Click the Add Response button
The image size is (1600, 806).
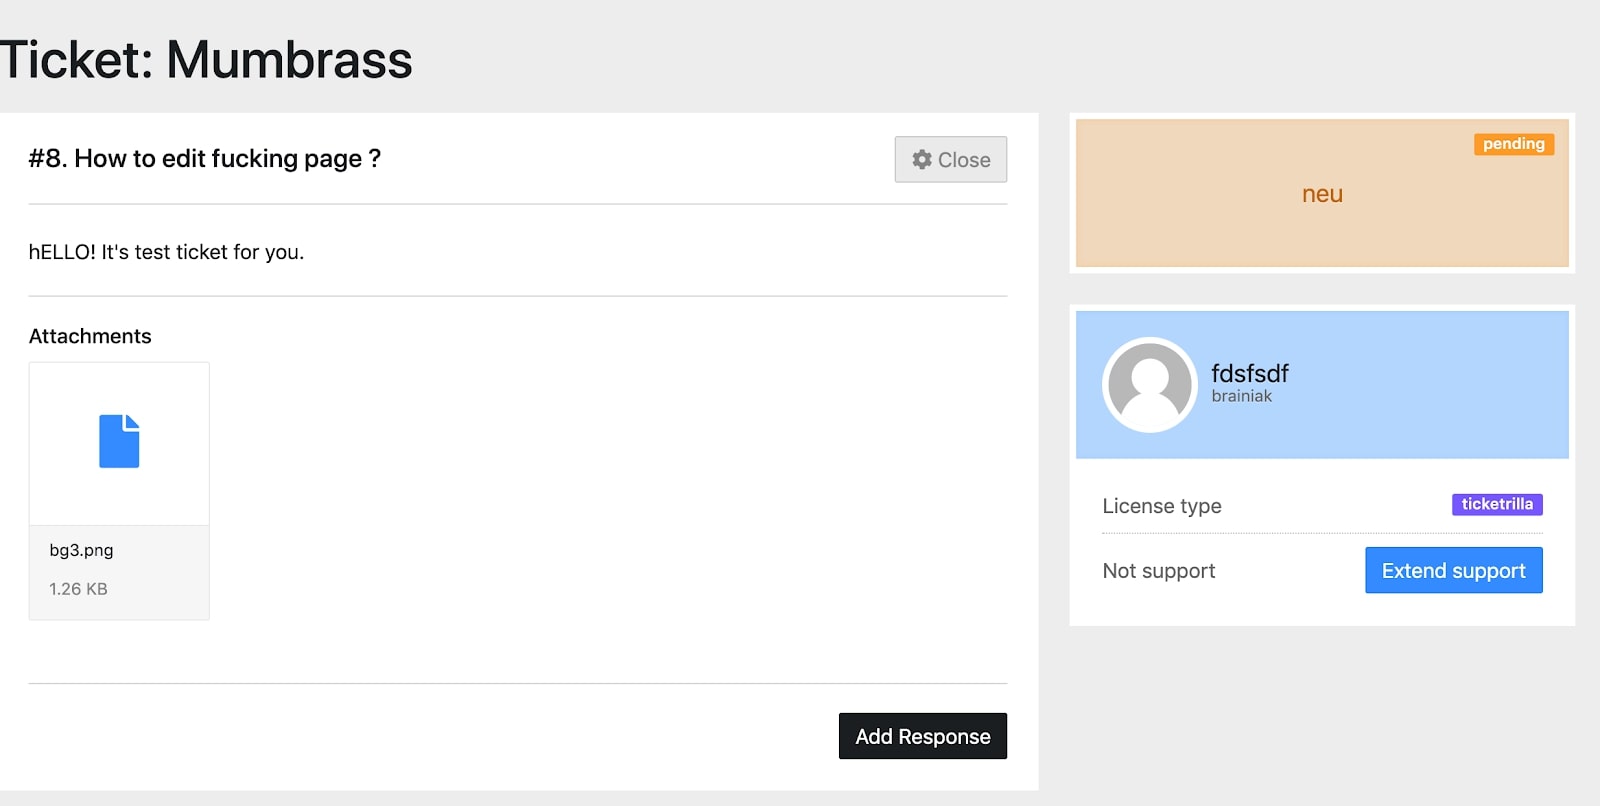922,736
